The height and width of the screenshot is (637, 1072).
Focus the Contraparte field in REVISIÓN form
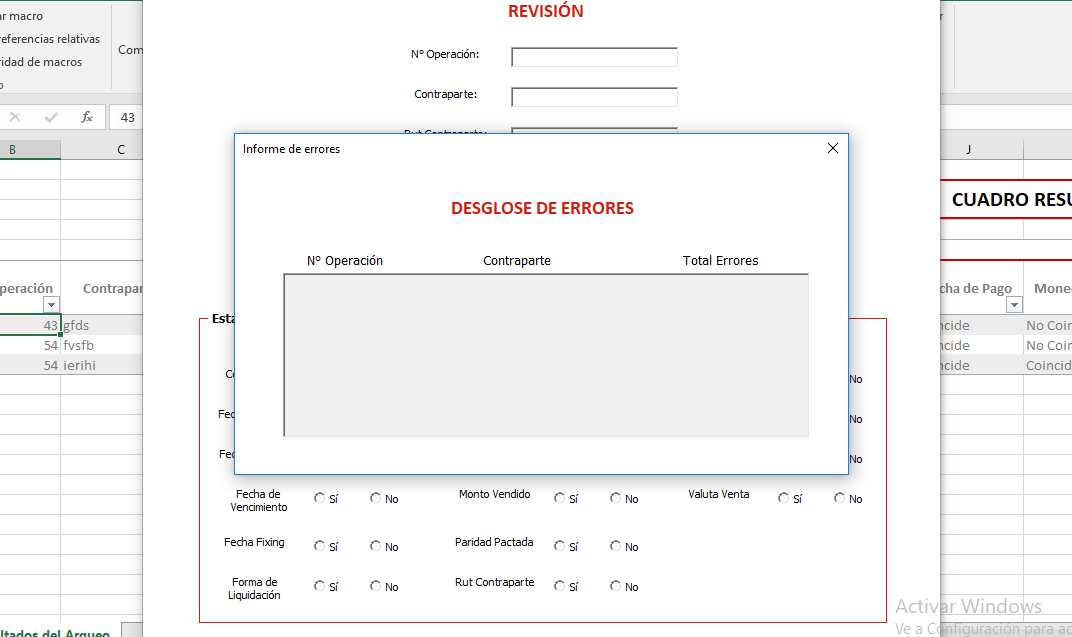594,97
